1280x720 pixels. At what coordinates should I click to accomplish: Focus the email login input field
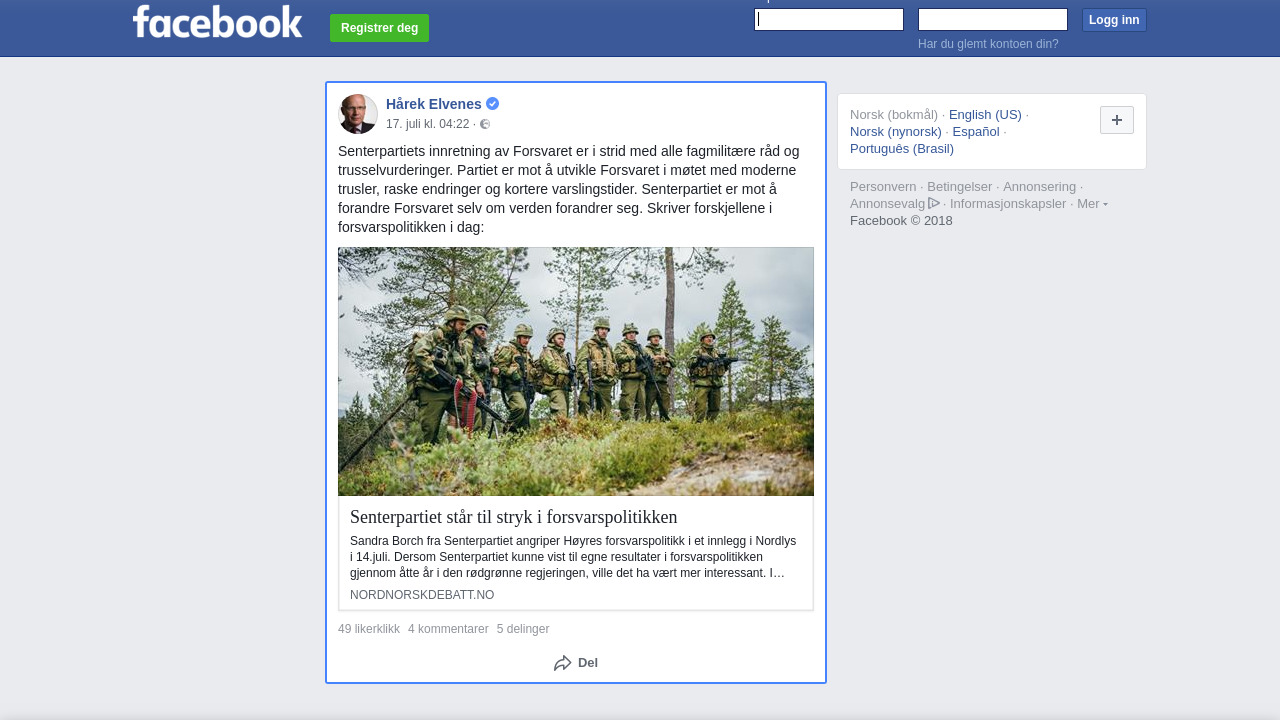pyautogui.click(x=829, y=20)
